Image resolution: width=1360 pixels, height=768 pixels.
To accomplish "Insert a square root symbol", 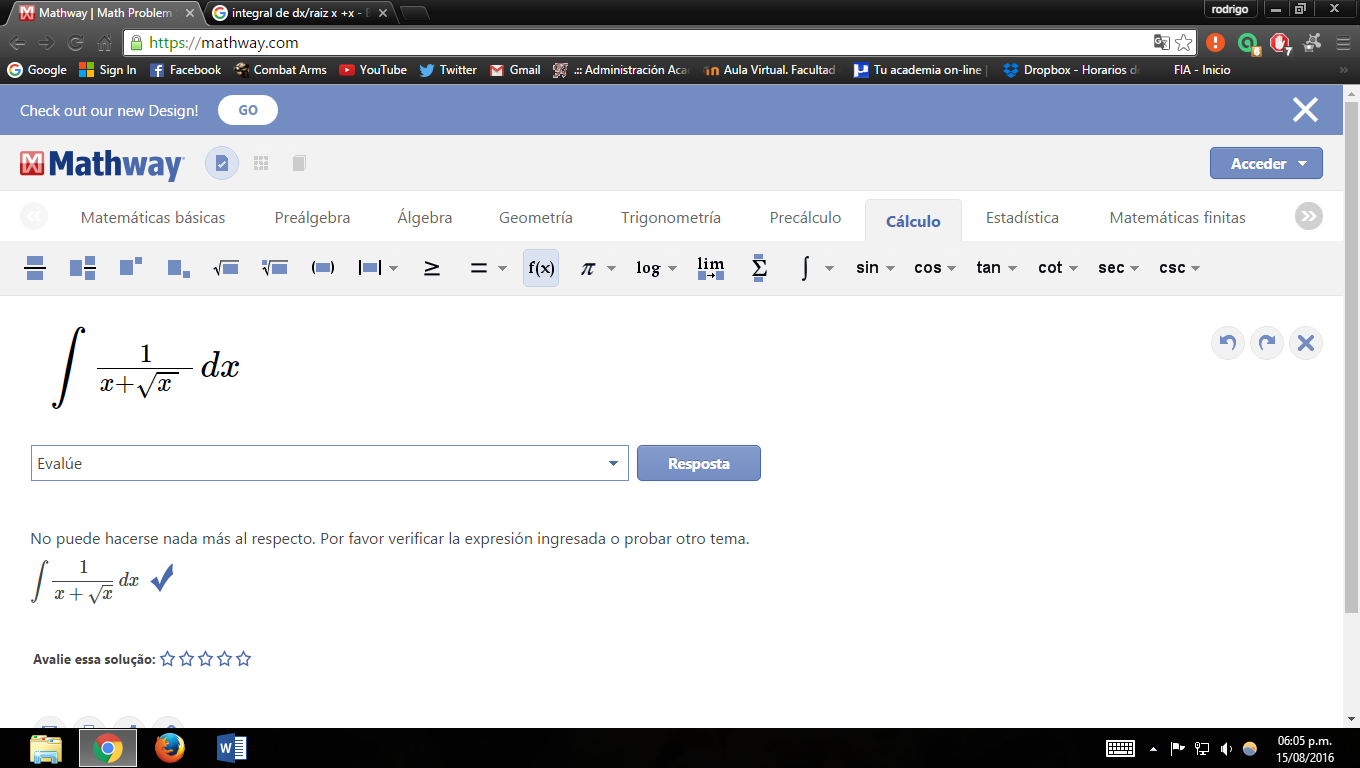I will [225, 268].
